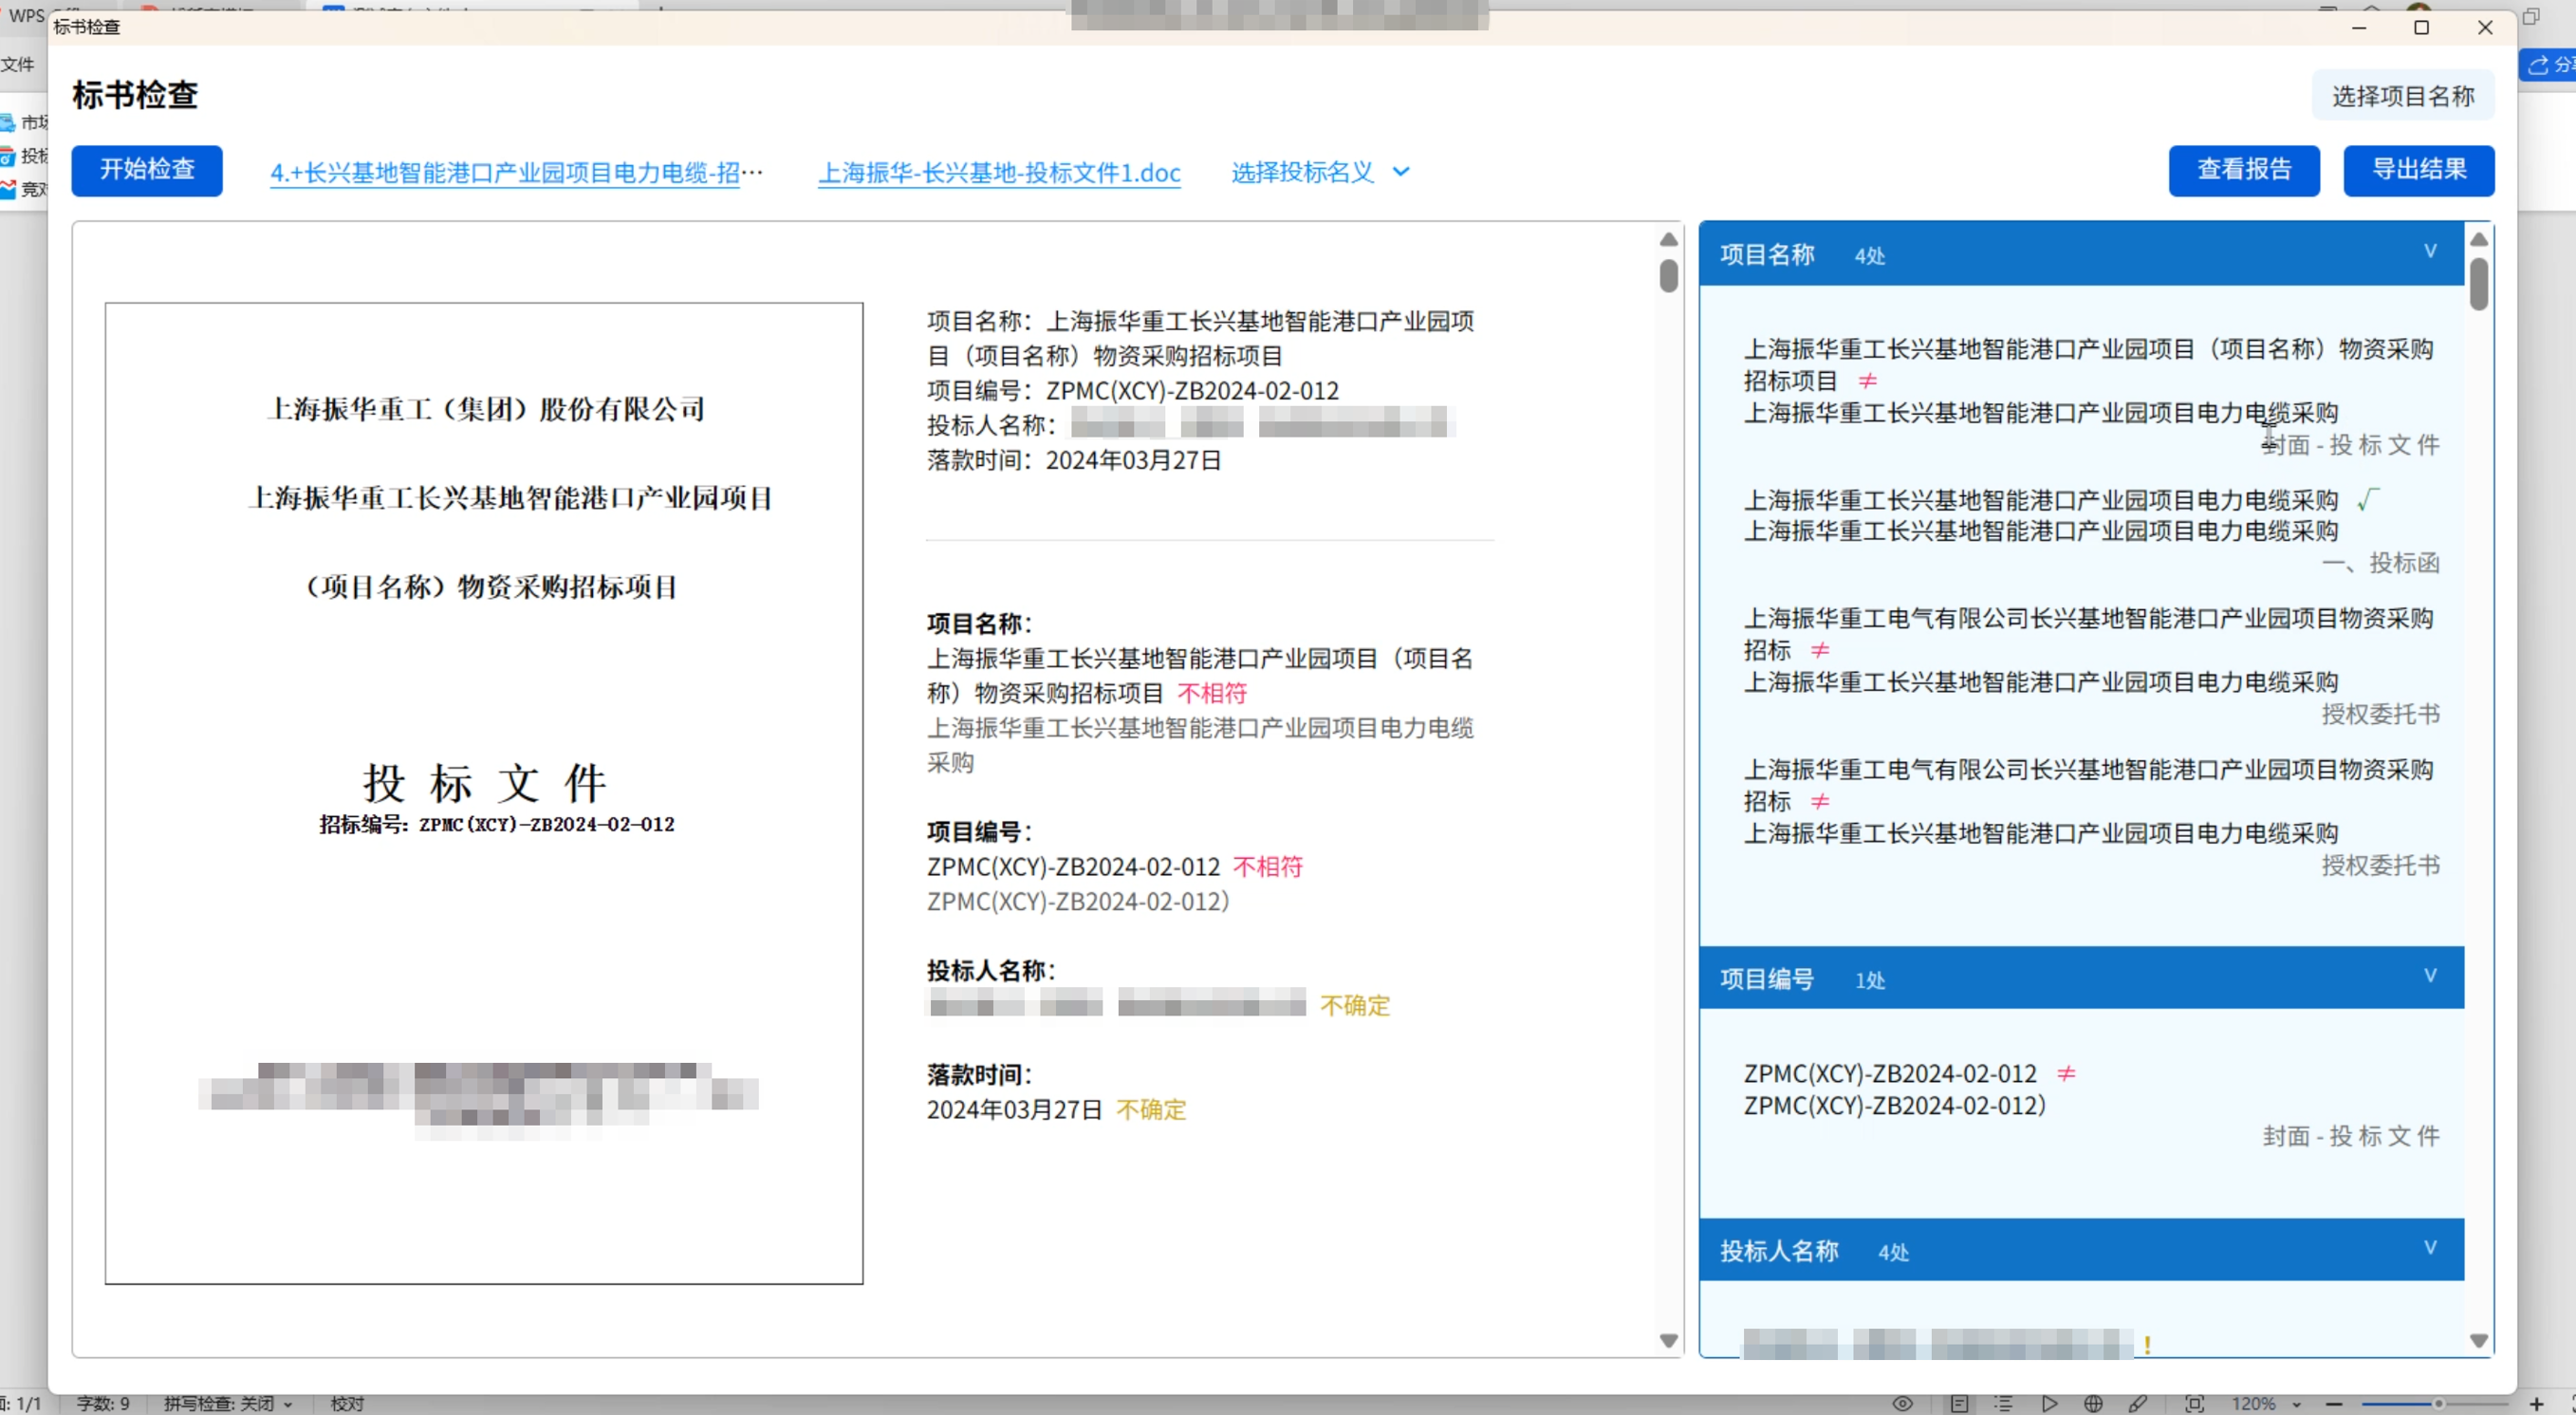Collapse the 项目编号 results section
The image size is (2576, 1415).
pyautogui.click(x=2430, y=975)
